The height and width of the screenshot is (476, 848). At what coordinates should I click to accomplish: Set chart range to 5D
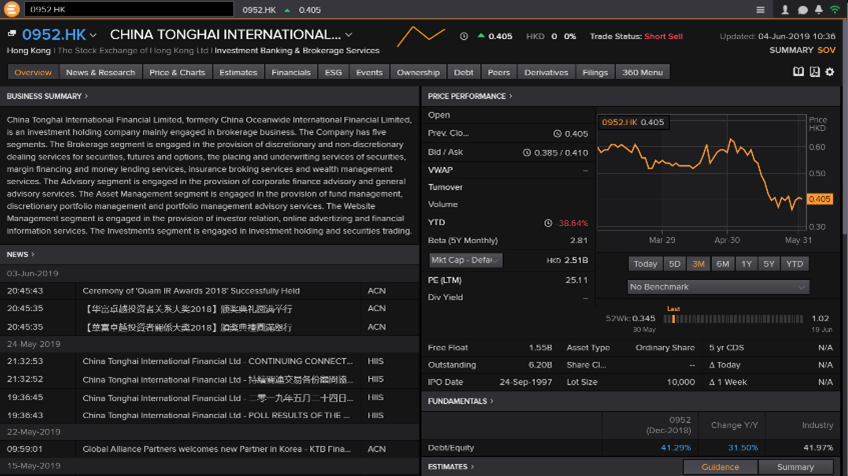click(x=674, y=264)
